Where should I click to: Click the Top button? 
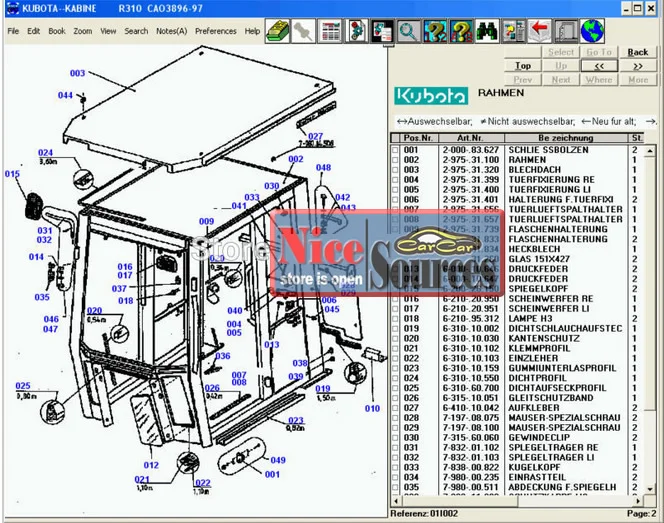(x=523, y=66)
